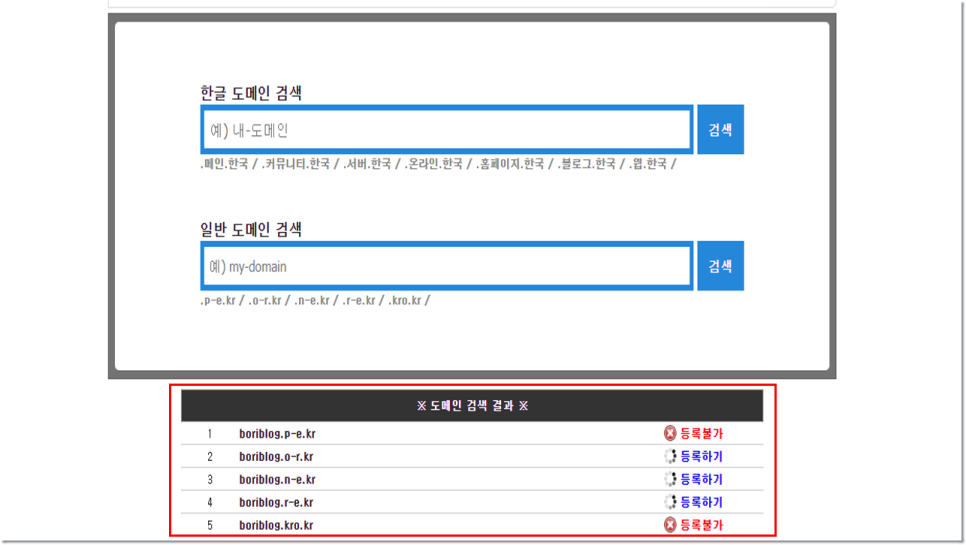Image resolution: width=966 pixels, height=545 pixels.
Task: Click 등록하기 link for boriblog.o-r.kr
Action: pos(701,456)
